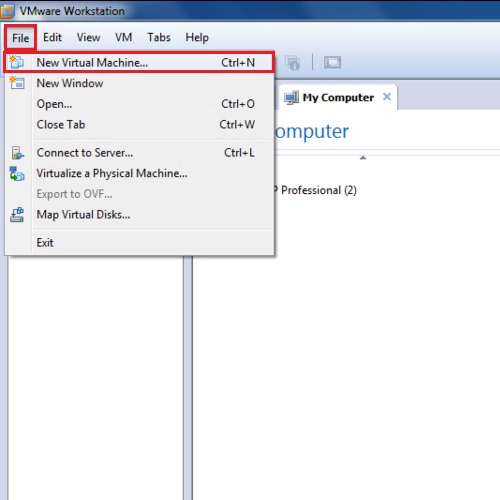Viewport: 500px width, 500px height.
Task: Click the snapshot manager toolbar icon
Action: [293, 63]
